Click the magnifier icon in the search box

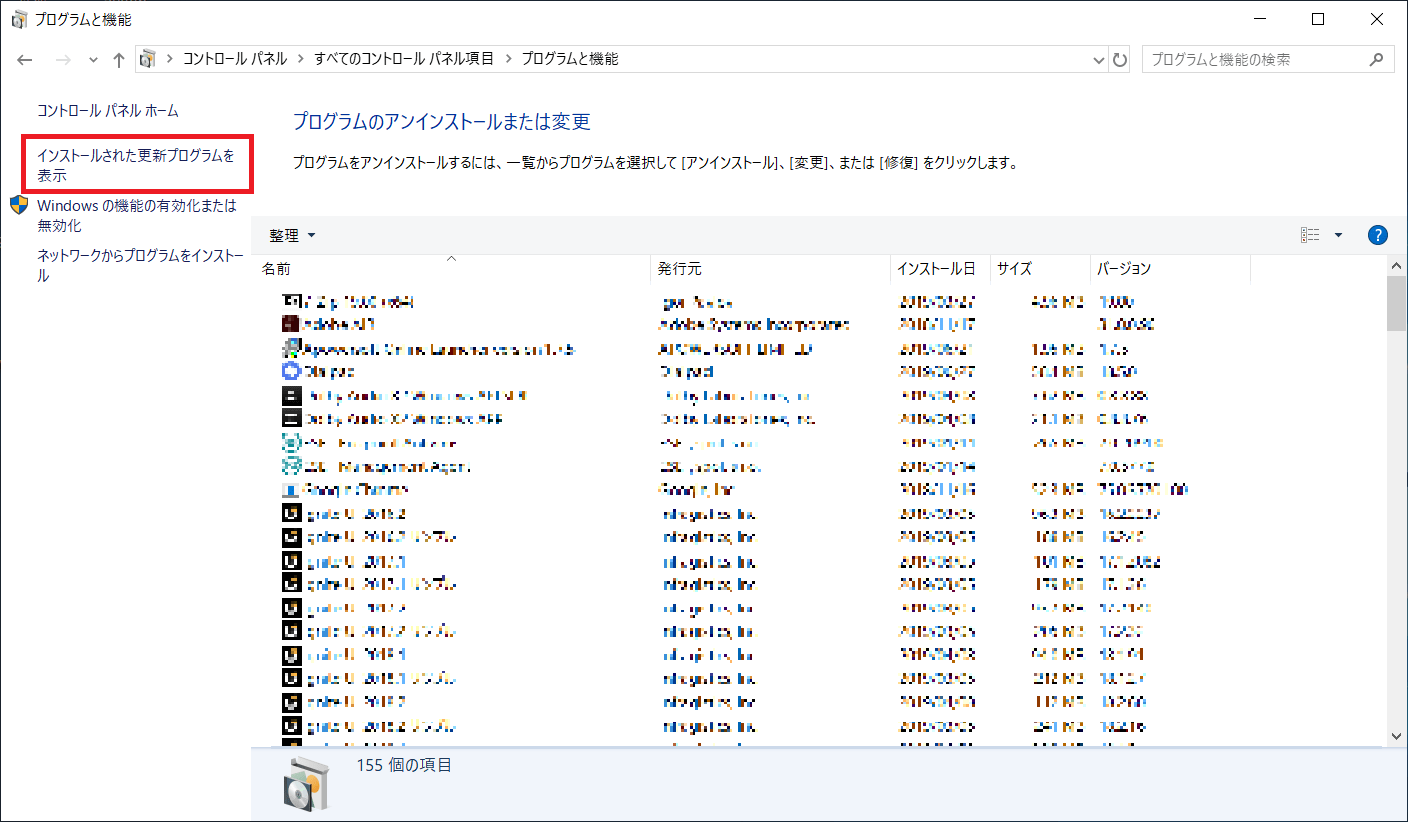click(x=1377, y=59)
